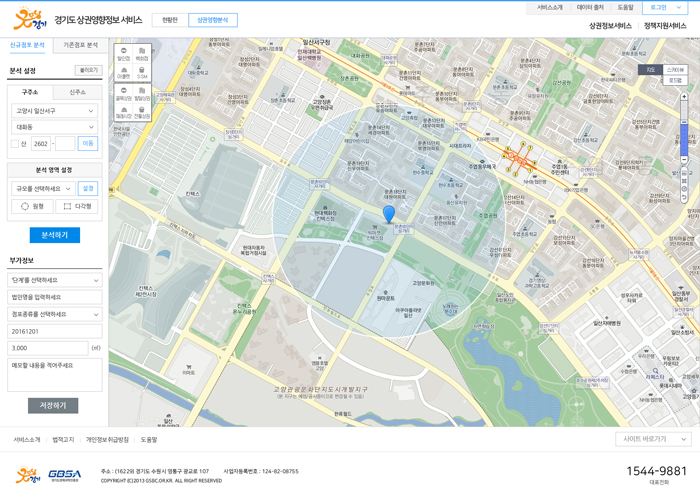
Task: Click the blue location pin on the map
Action: (x=389, y=213)
